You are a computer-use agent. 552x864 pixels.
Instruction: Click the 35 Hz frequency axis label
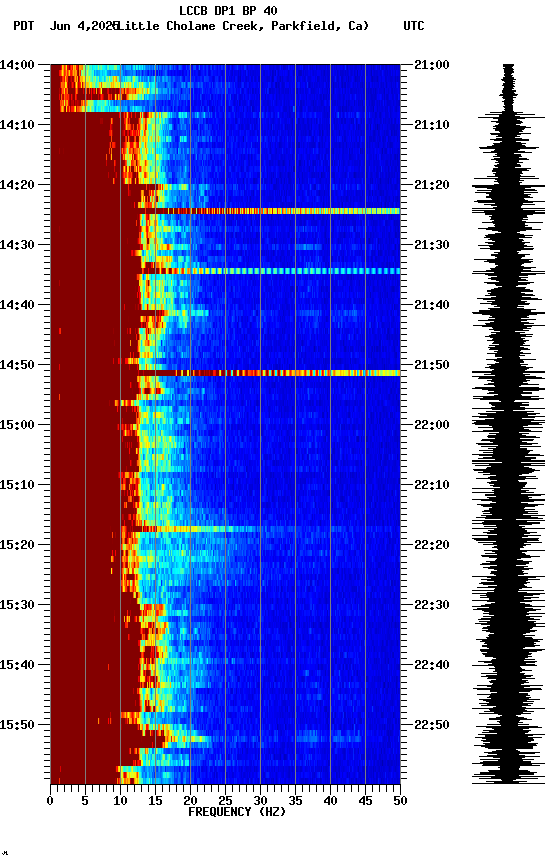click(295, 802)
